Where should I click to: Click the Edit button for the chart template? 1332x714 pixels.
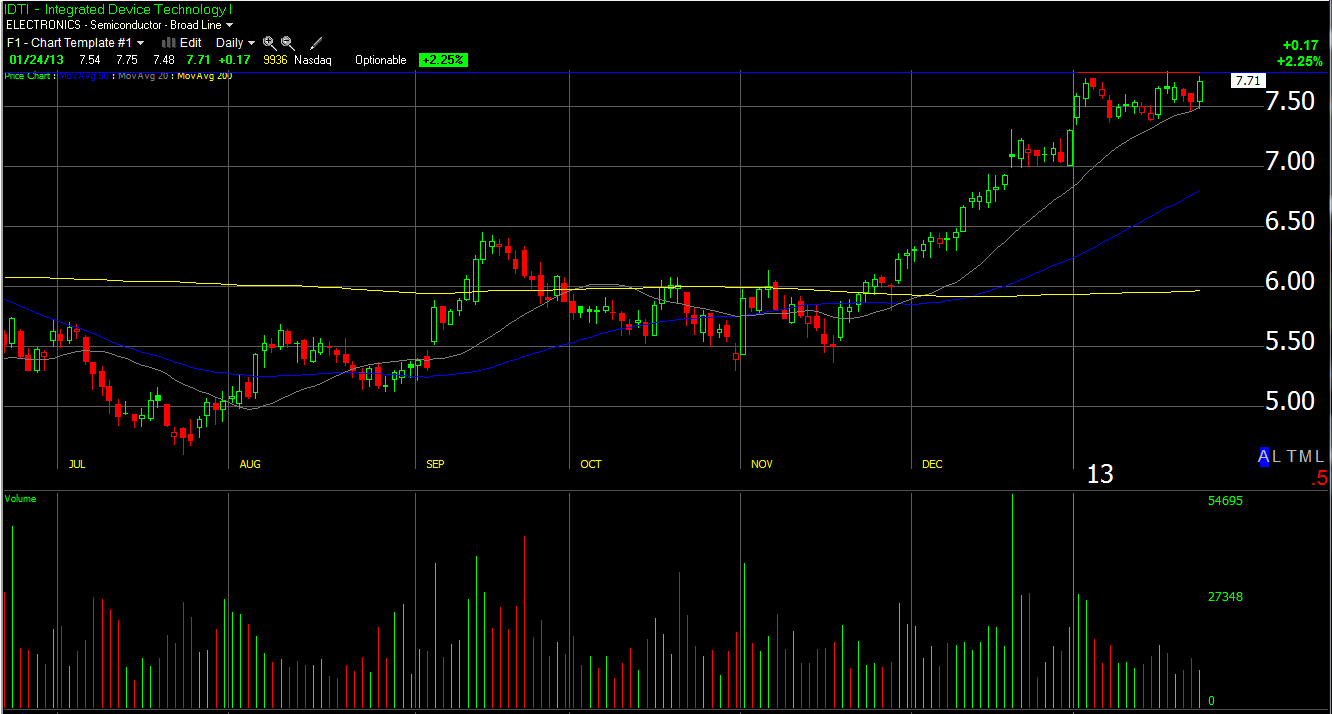point(190,43)
